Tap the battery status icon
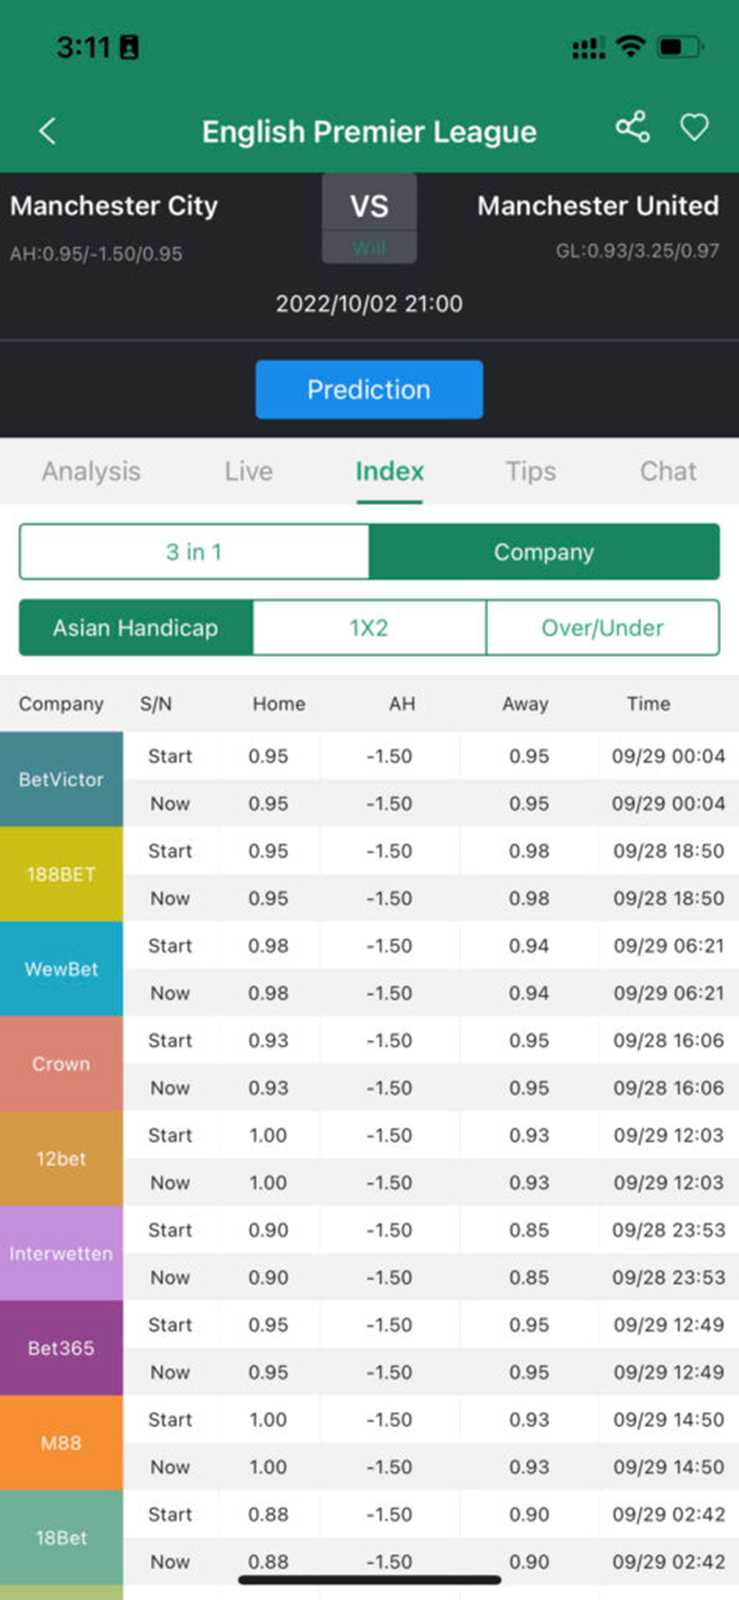Image resolution: width=739 pixels, height=1600 pixels. [x=681, y=47]
